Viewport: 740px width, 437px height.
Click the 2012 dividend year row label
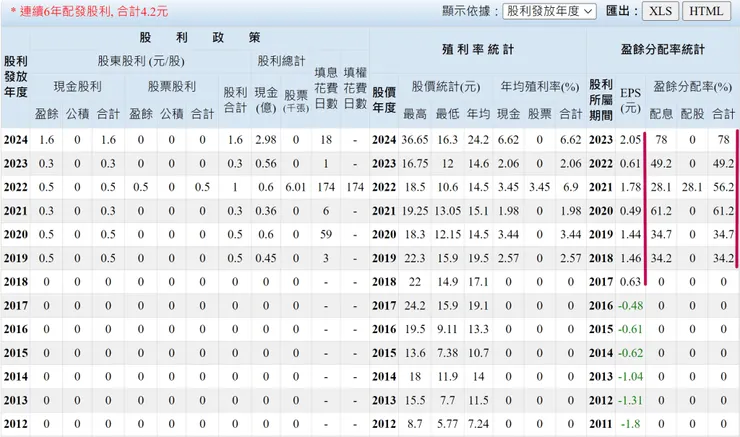[16, 424]
